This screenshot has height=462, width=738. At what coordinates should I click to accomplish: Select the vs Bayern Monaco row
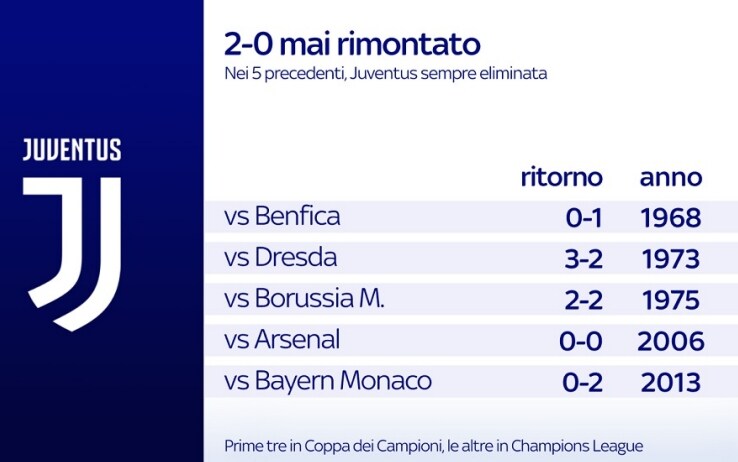point(471,381)
